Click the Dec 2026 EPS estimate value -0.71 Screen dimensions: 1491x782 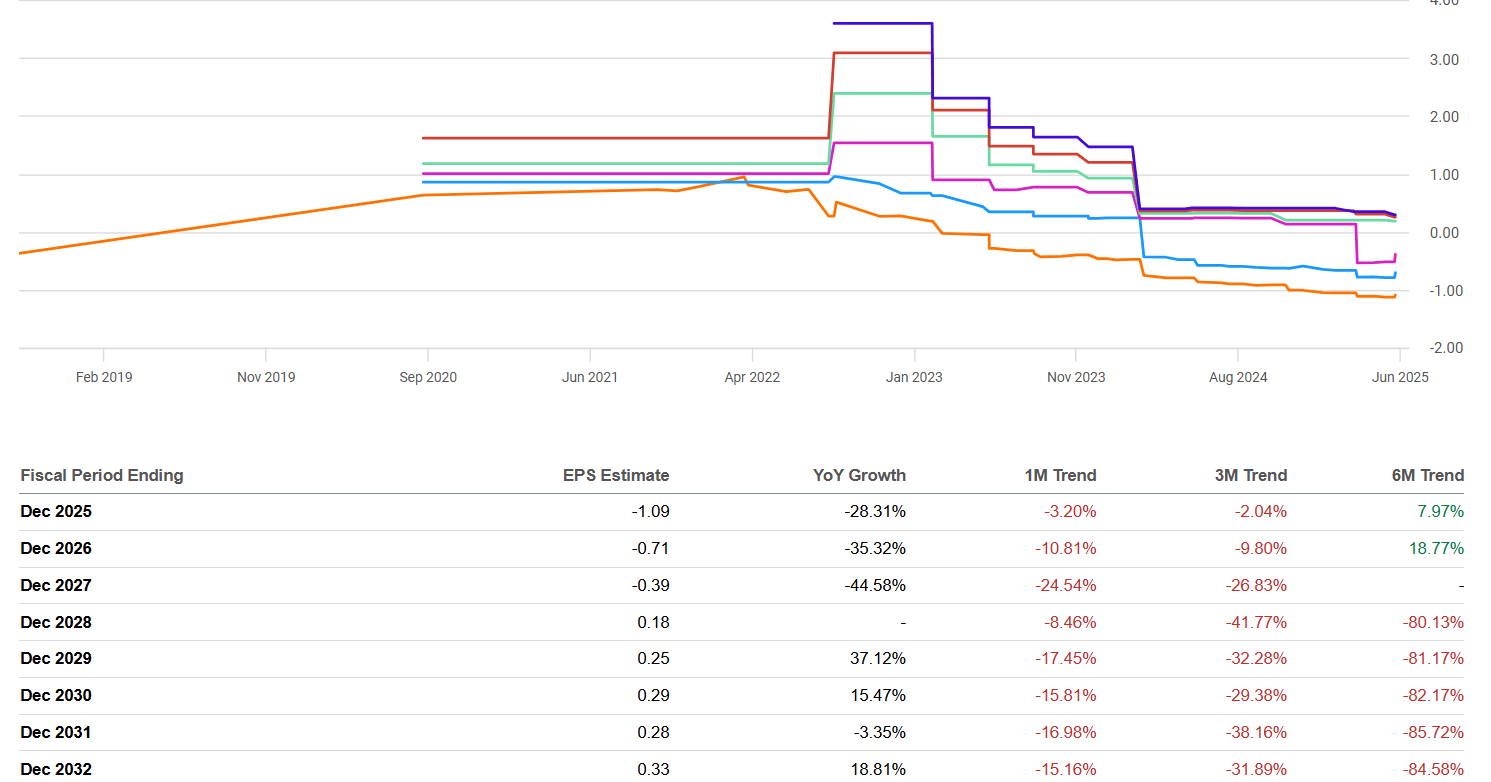(653, 549)
